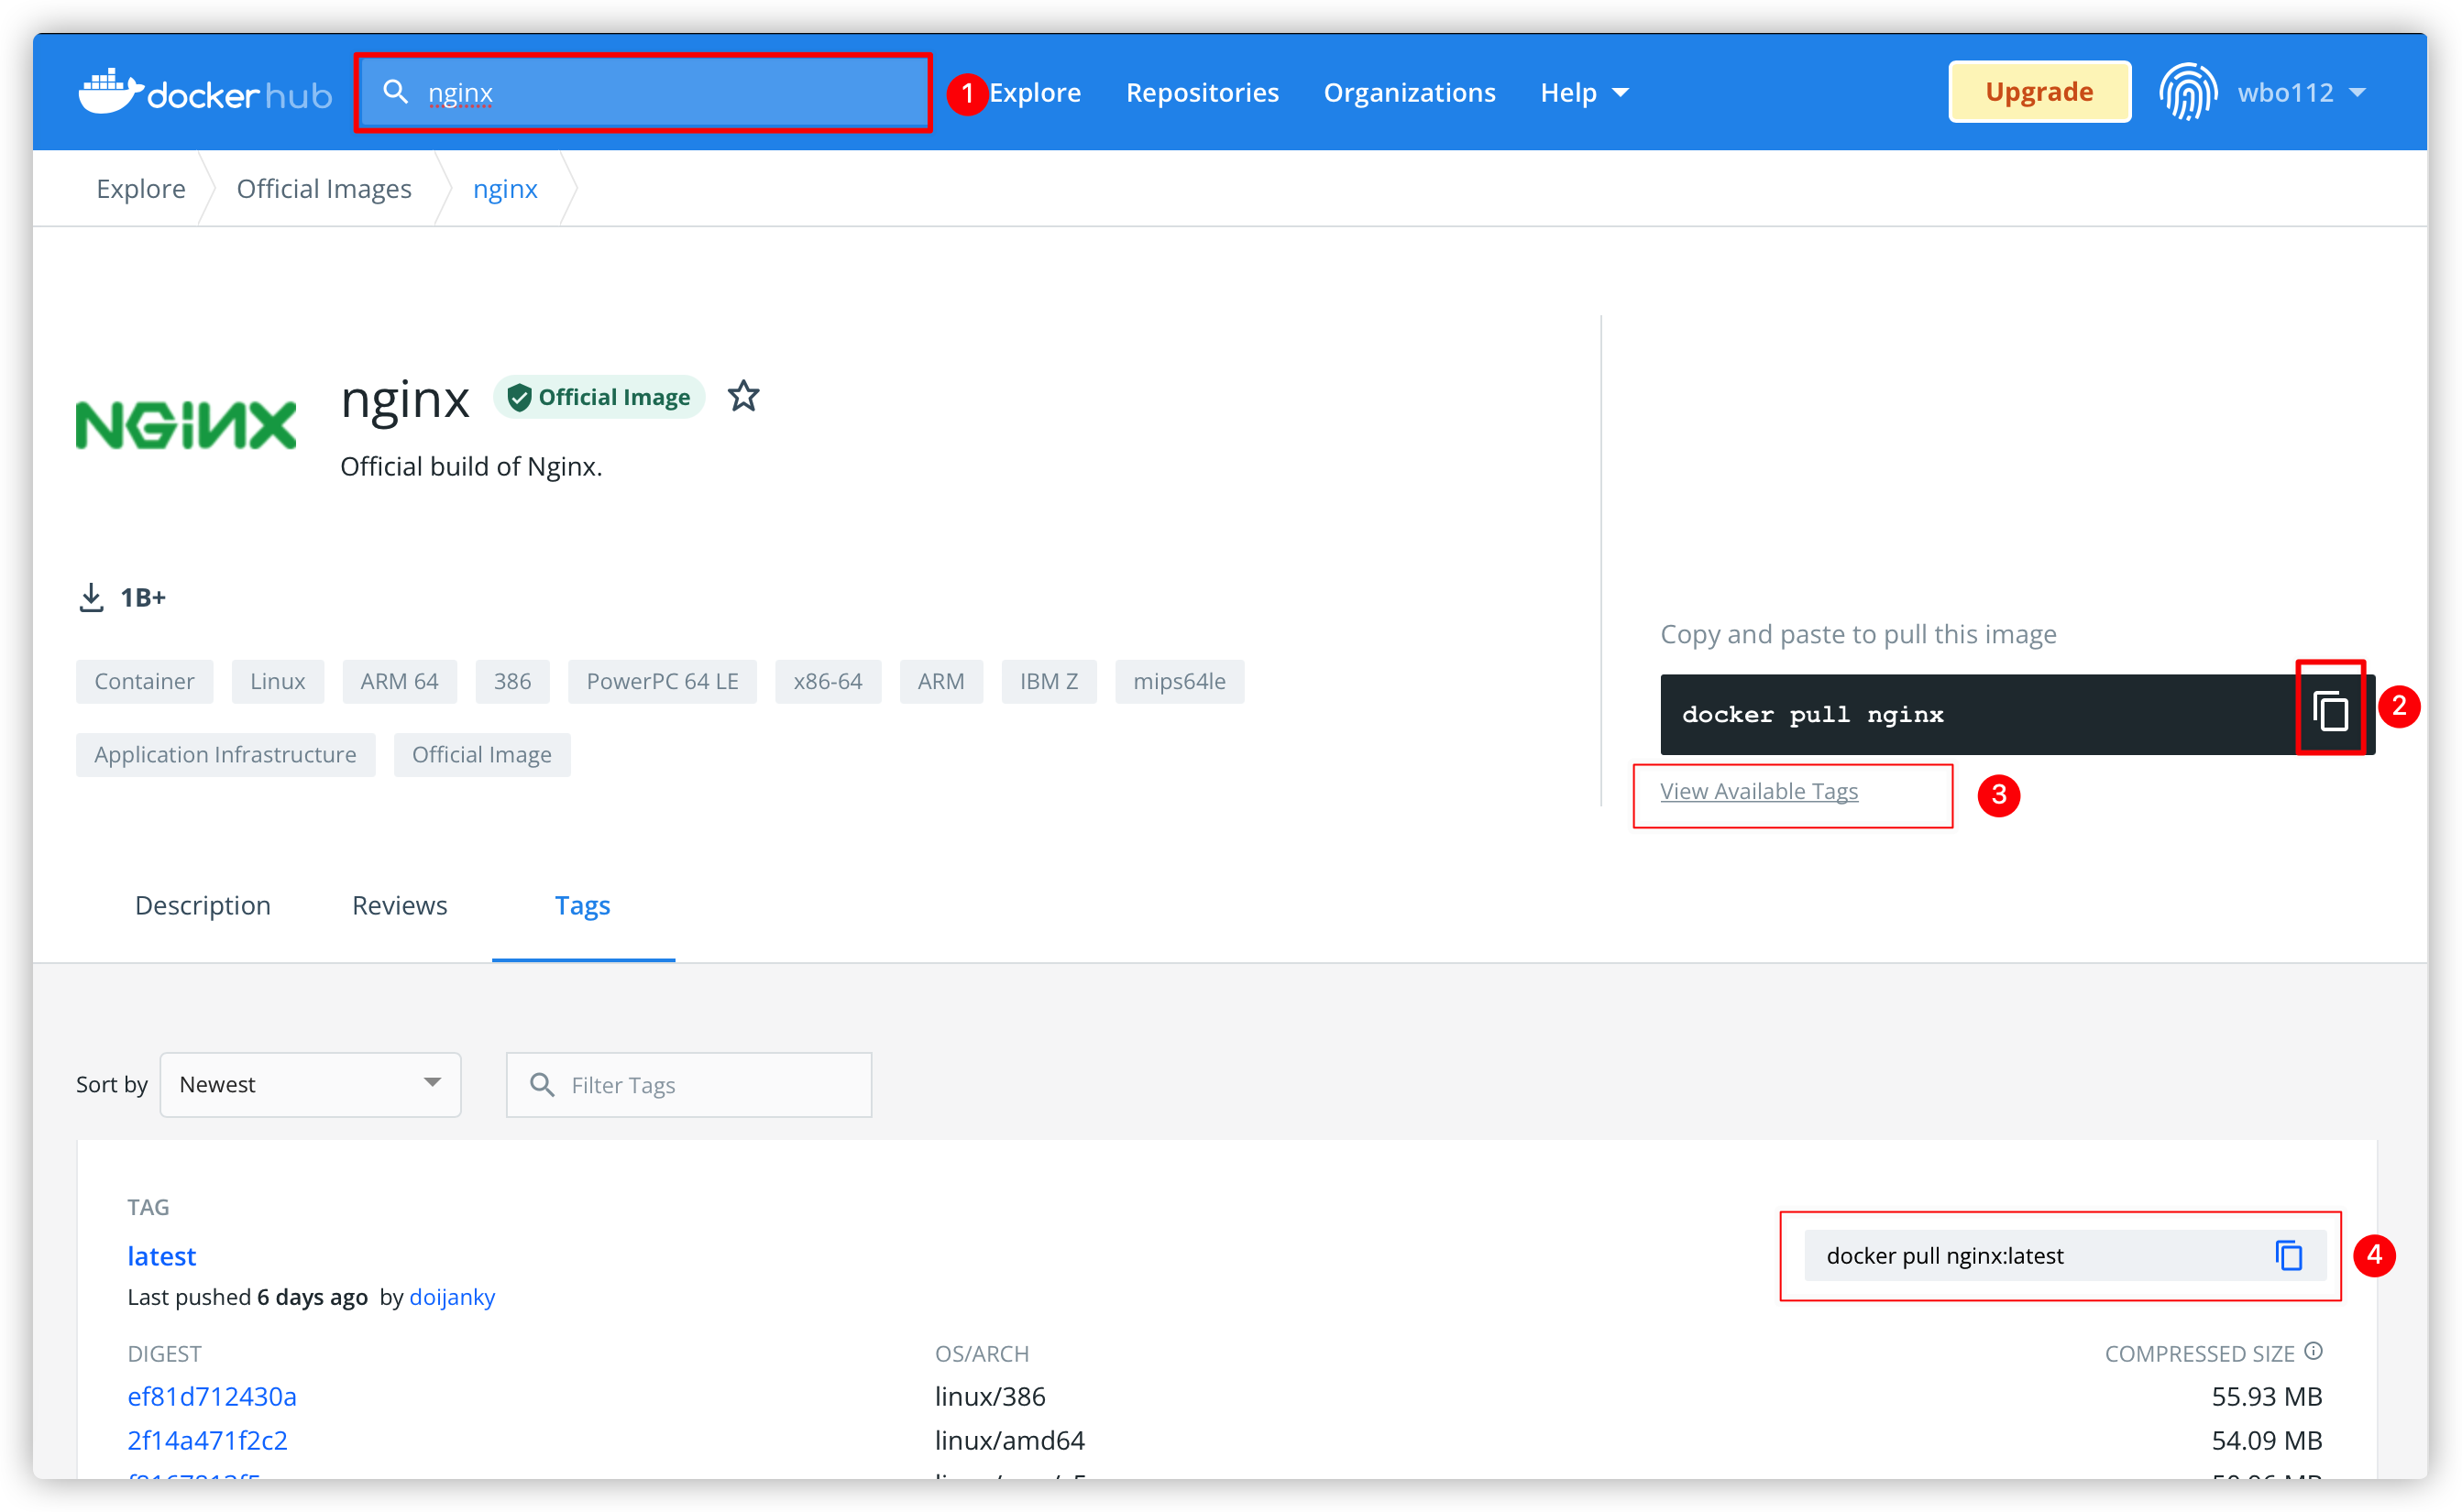Go to Explore breadcrumb
This screenshot has width=2462, height=1512.
(140, 188)
